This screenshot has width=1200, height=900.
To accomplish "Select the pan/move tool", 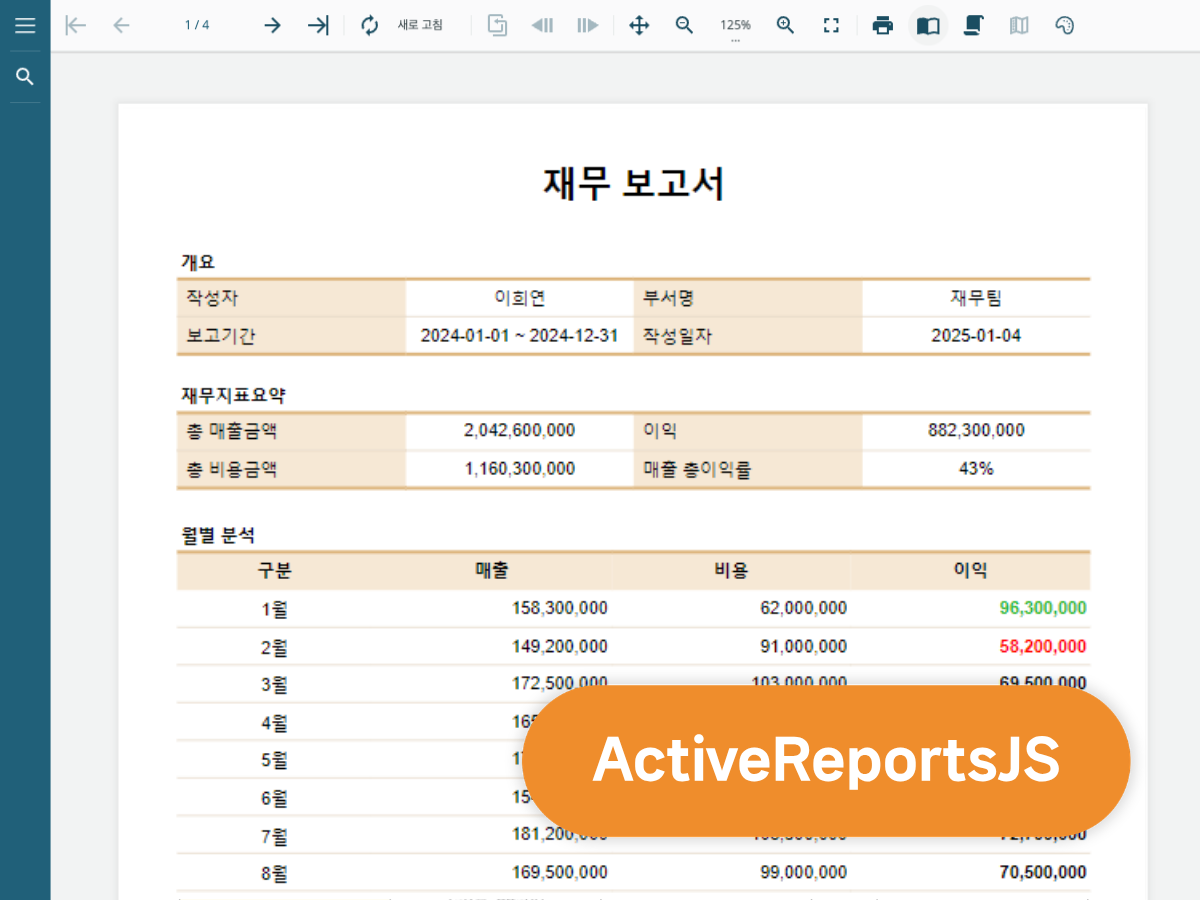I will pos(638,25).
